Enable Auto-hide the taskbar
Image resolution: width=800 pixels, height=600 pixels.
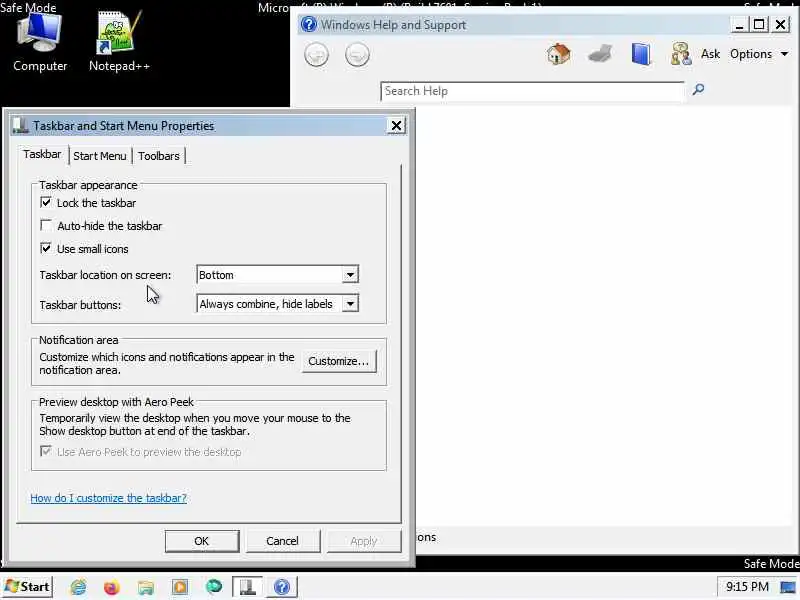coord(46,226)
